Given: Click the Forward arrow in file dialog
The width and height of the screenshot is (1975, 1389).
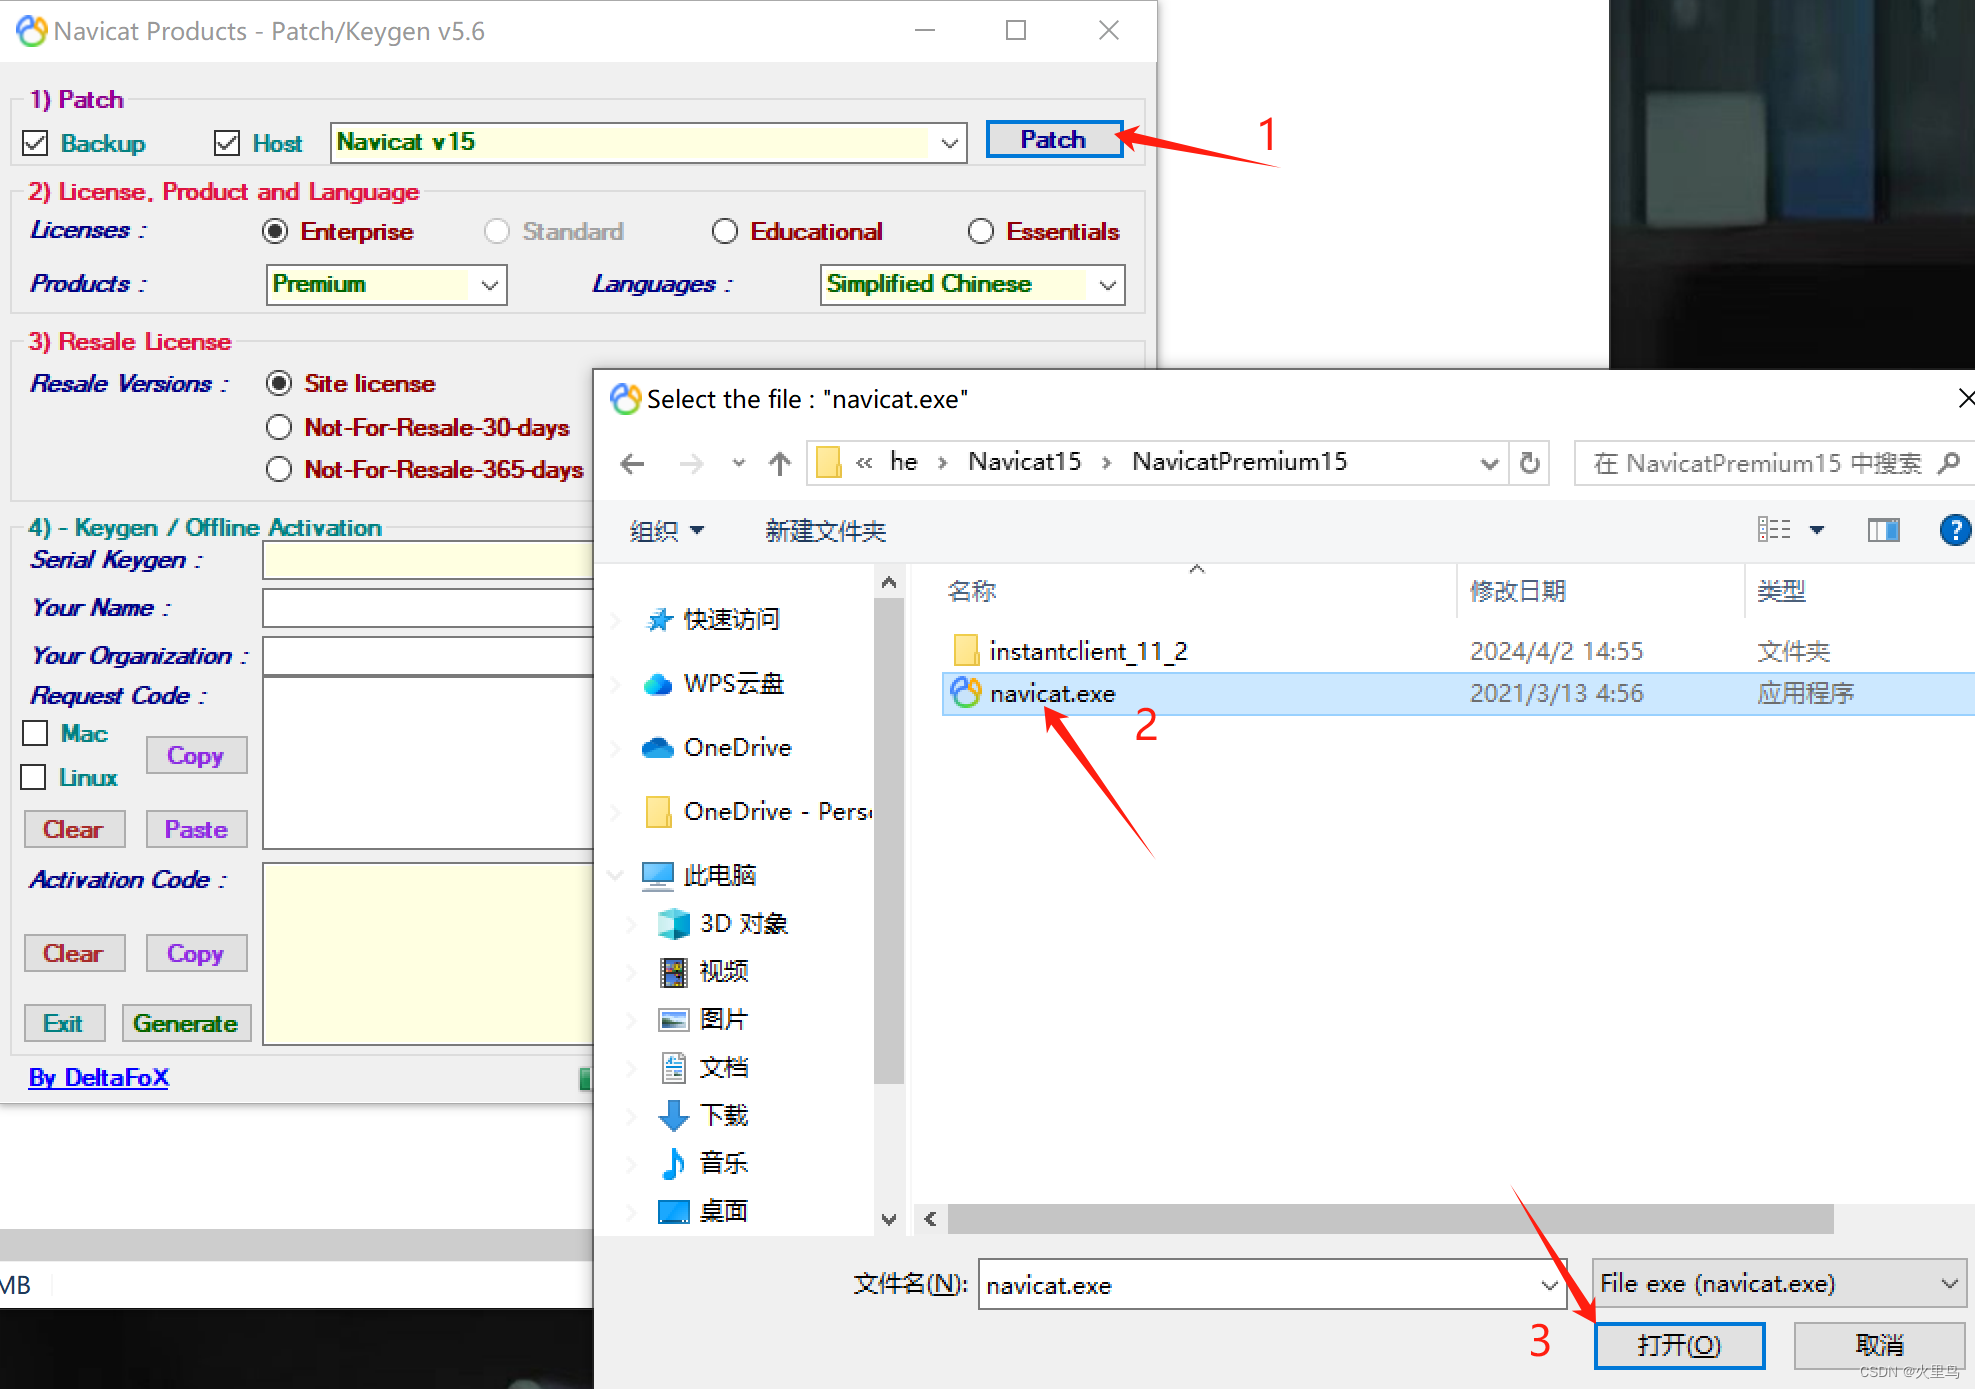Looking at the screenshot, I should [691, 464].
